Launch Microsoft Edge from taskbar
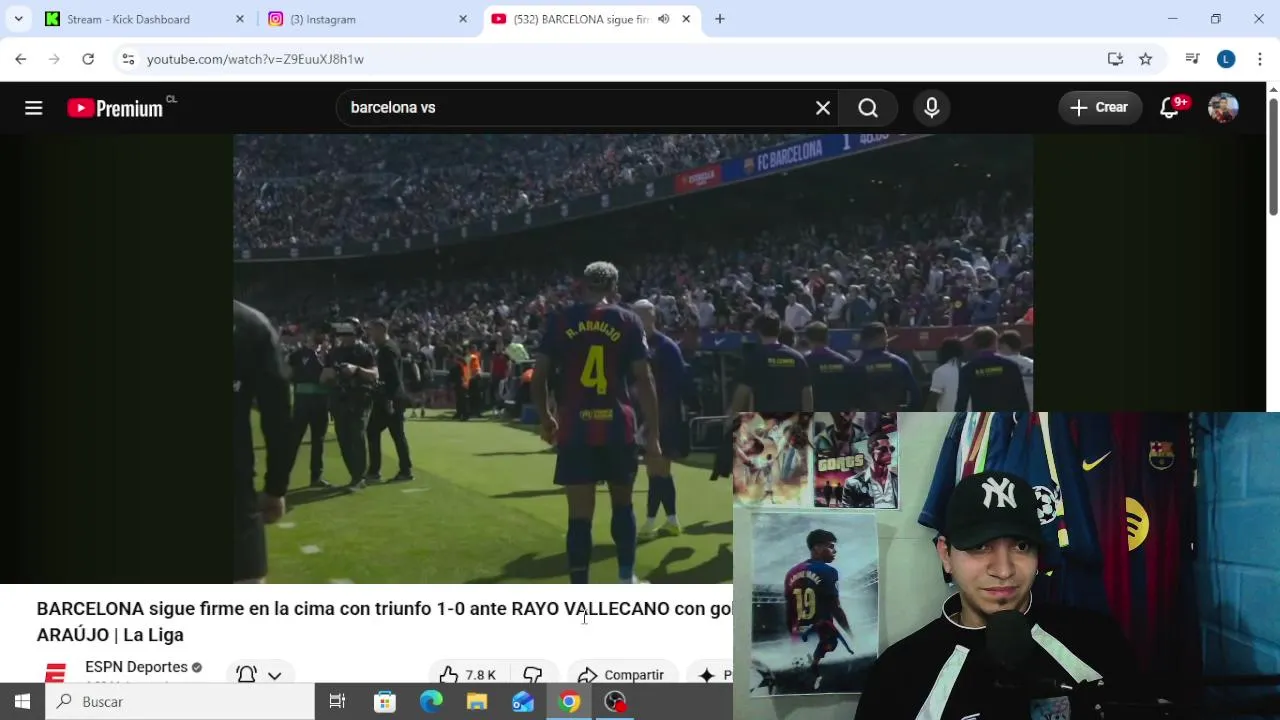 pos(431,702)
